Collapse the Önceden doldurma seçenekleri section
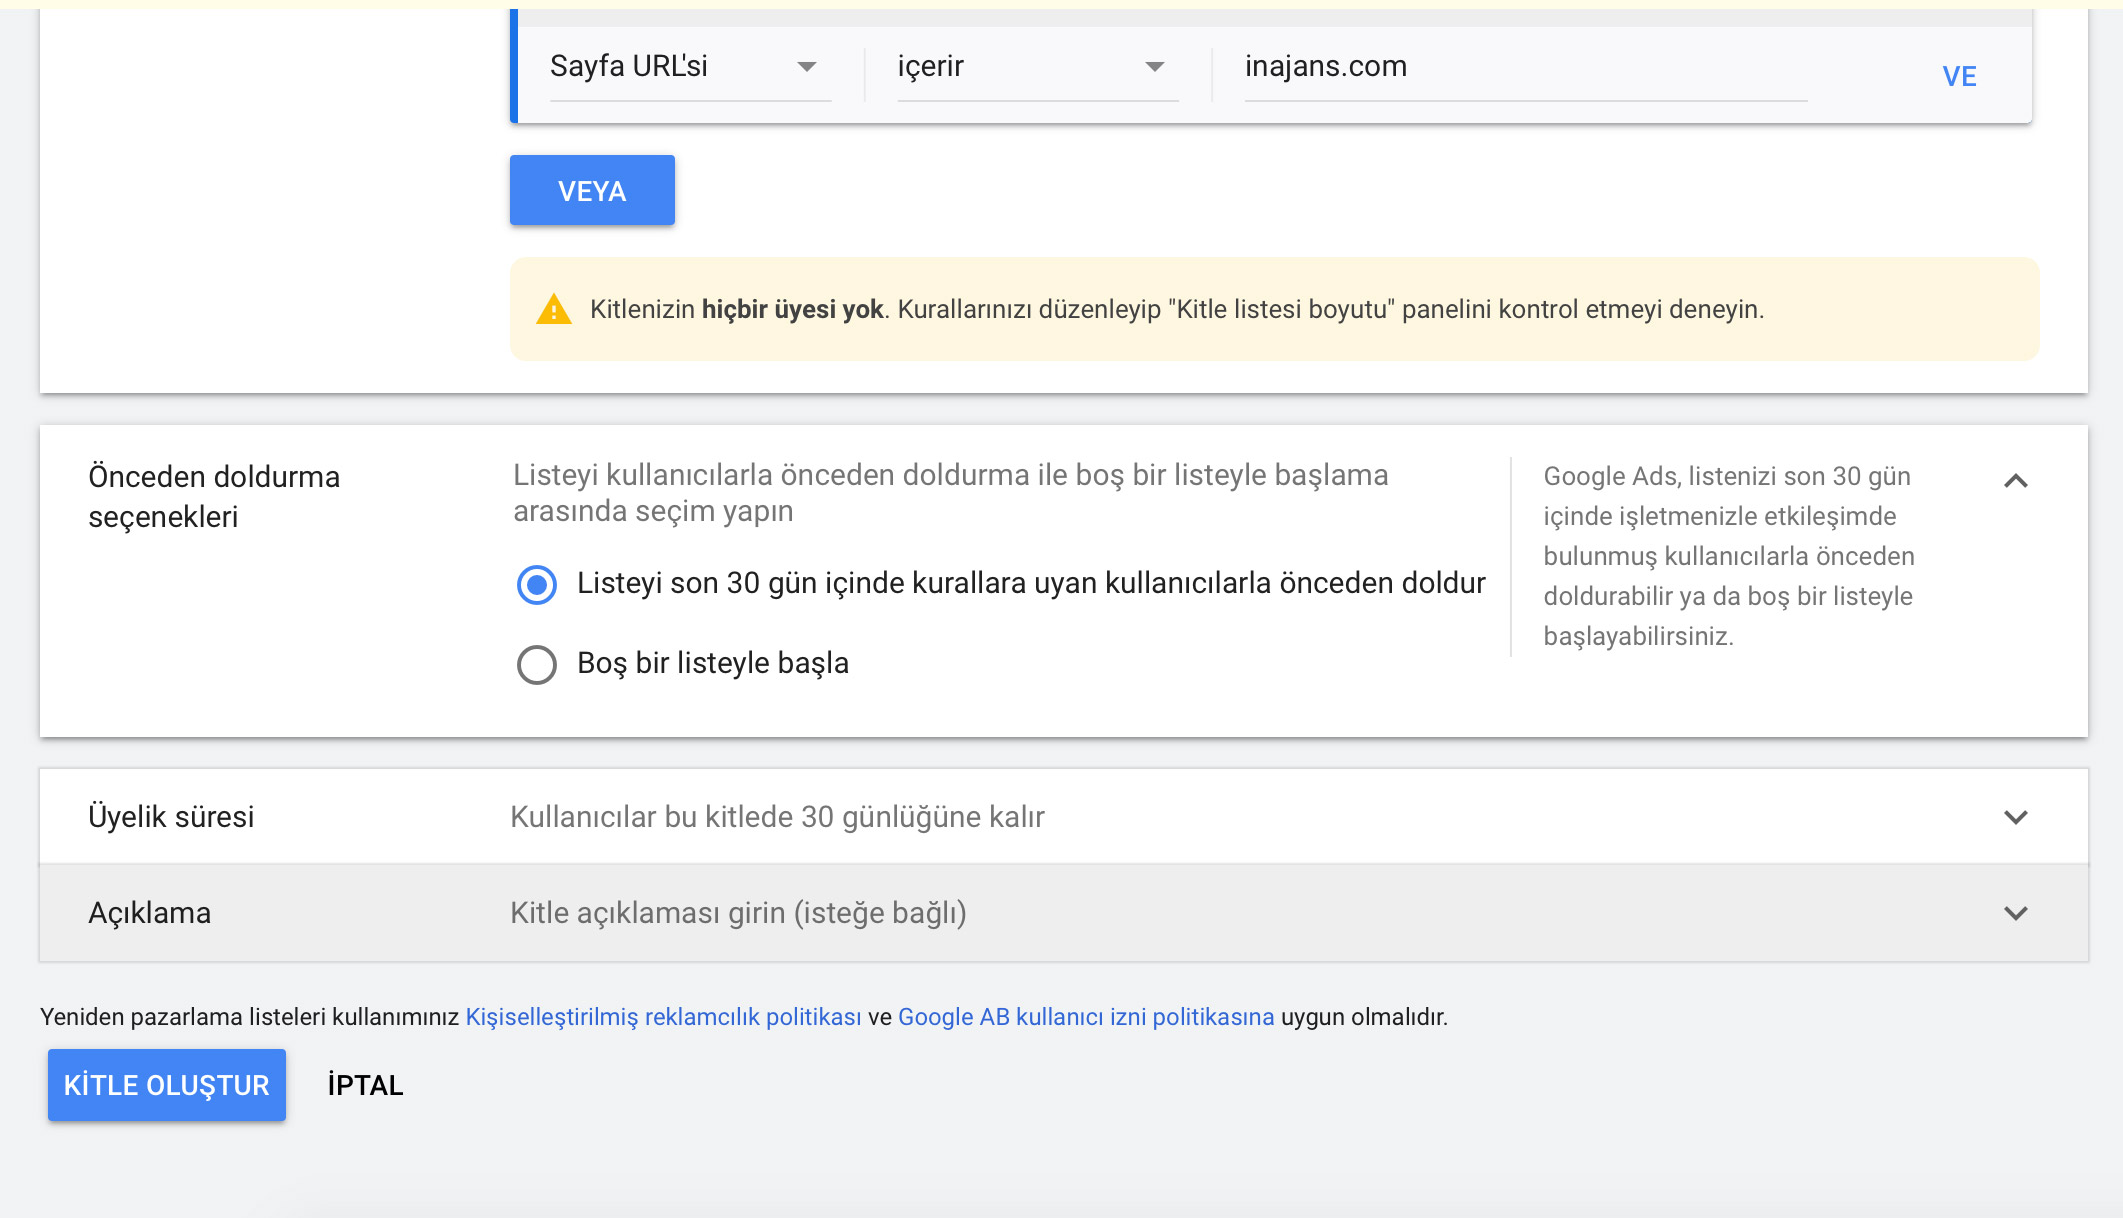This screenshot has width=2123, height=1218. click(x=2016, y=481)
